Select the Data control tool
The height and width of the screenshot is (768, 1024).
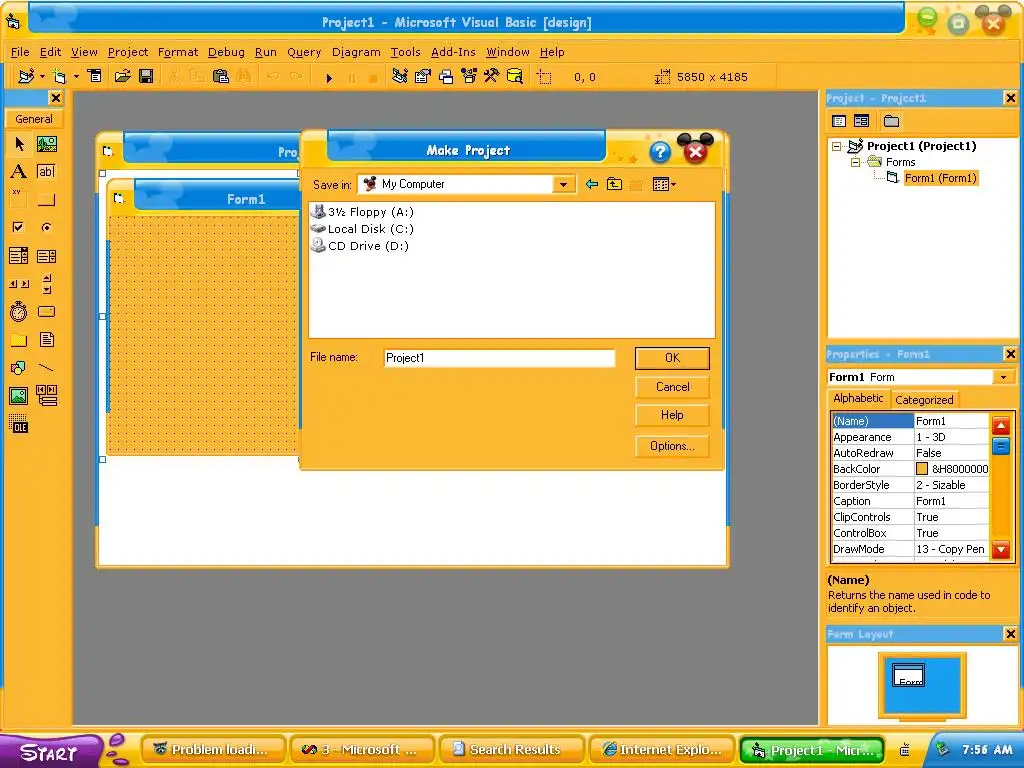pos(46,396)
